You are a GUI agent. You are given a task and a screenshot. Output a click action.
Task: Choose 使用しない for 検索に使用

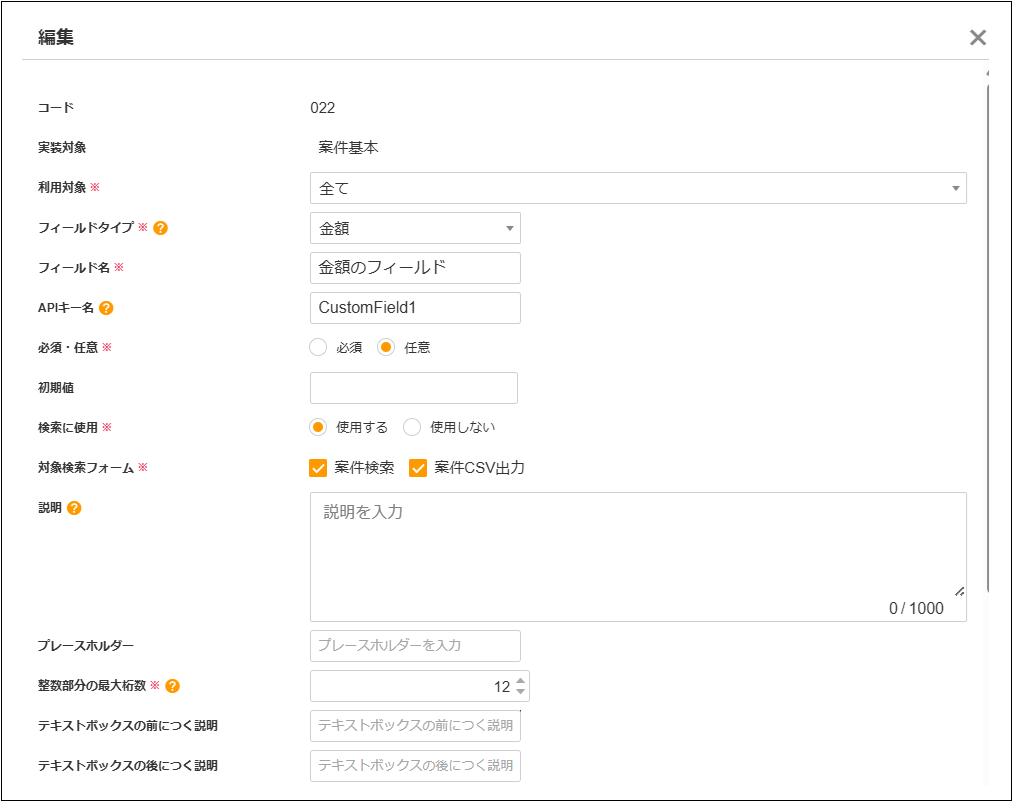click(x=412, y=427)
